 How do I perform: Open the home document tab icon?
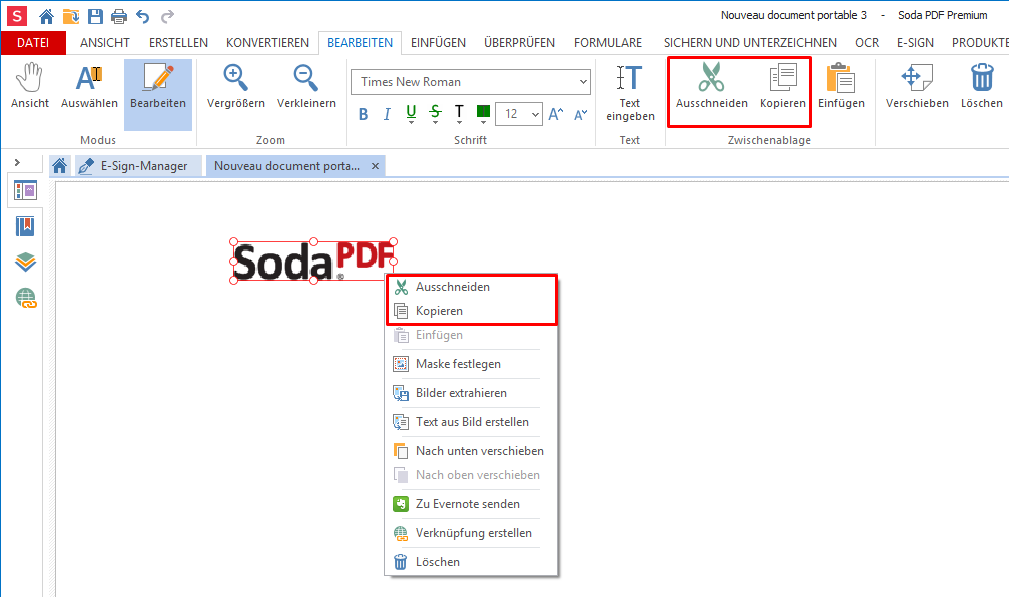point(59,166)
